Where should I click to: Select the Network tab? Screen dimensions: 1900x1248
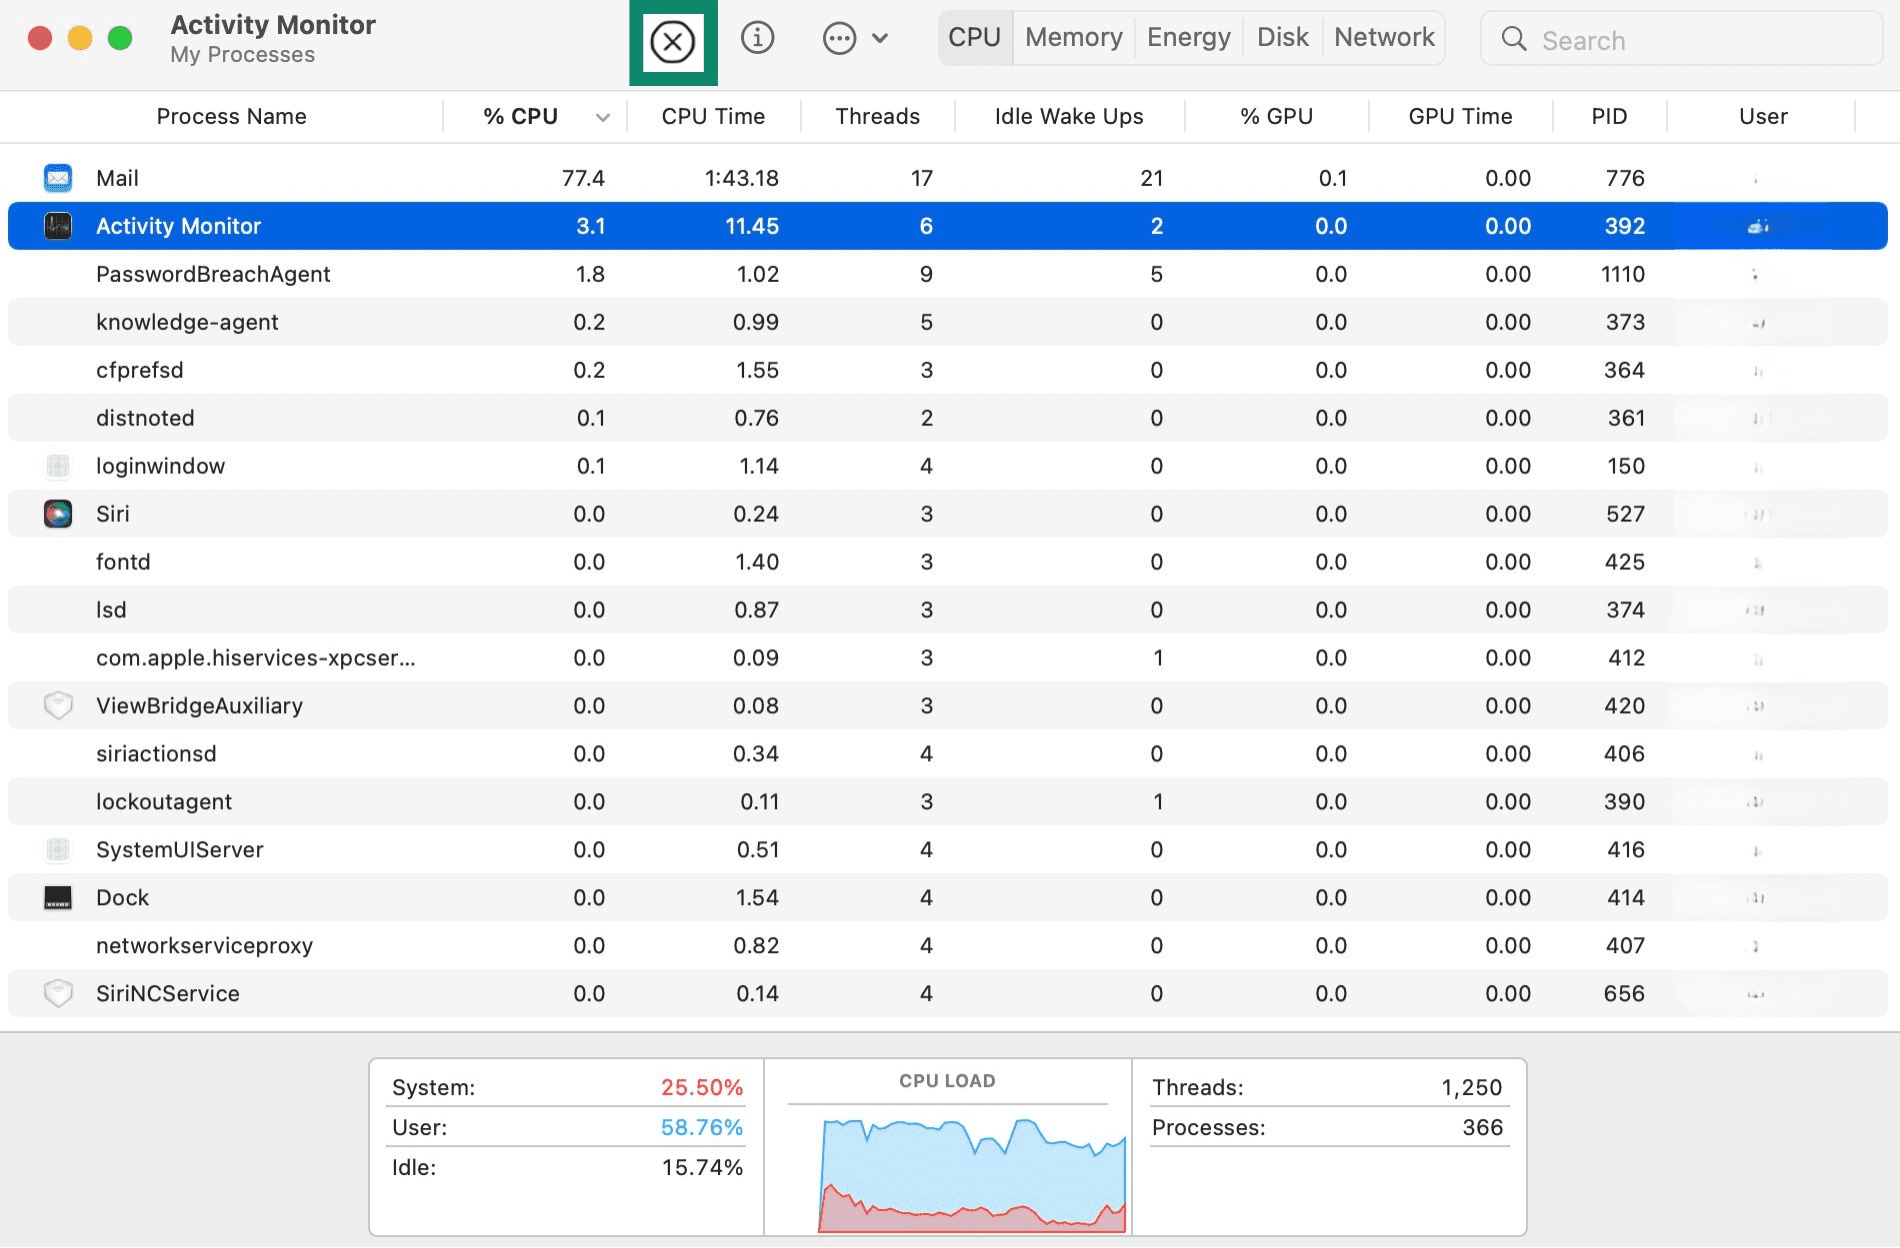coord(1383,38)
